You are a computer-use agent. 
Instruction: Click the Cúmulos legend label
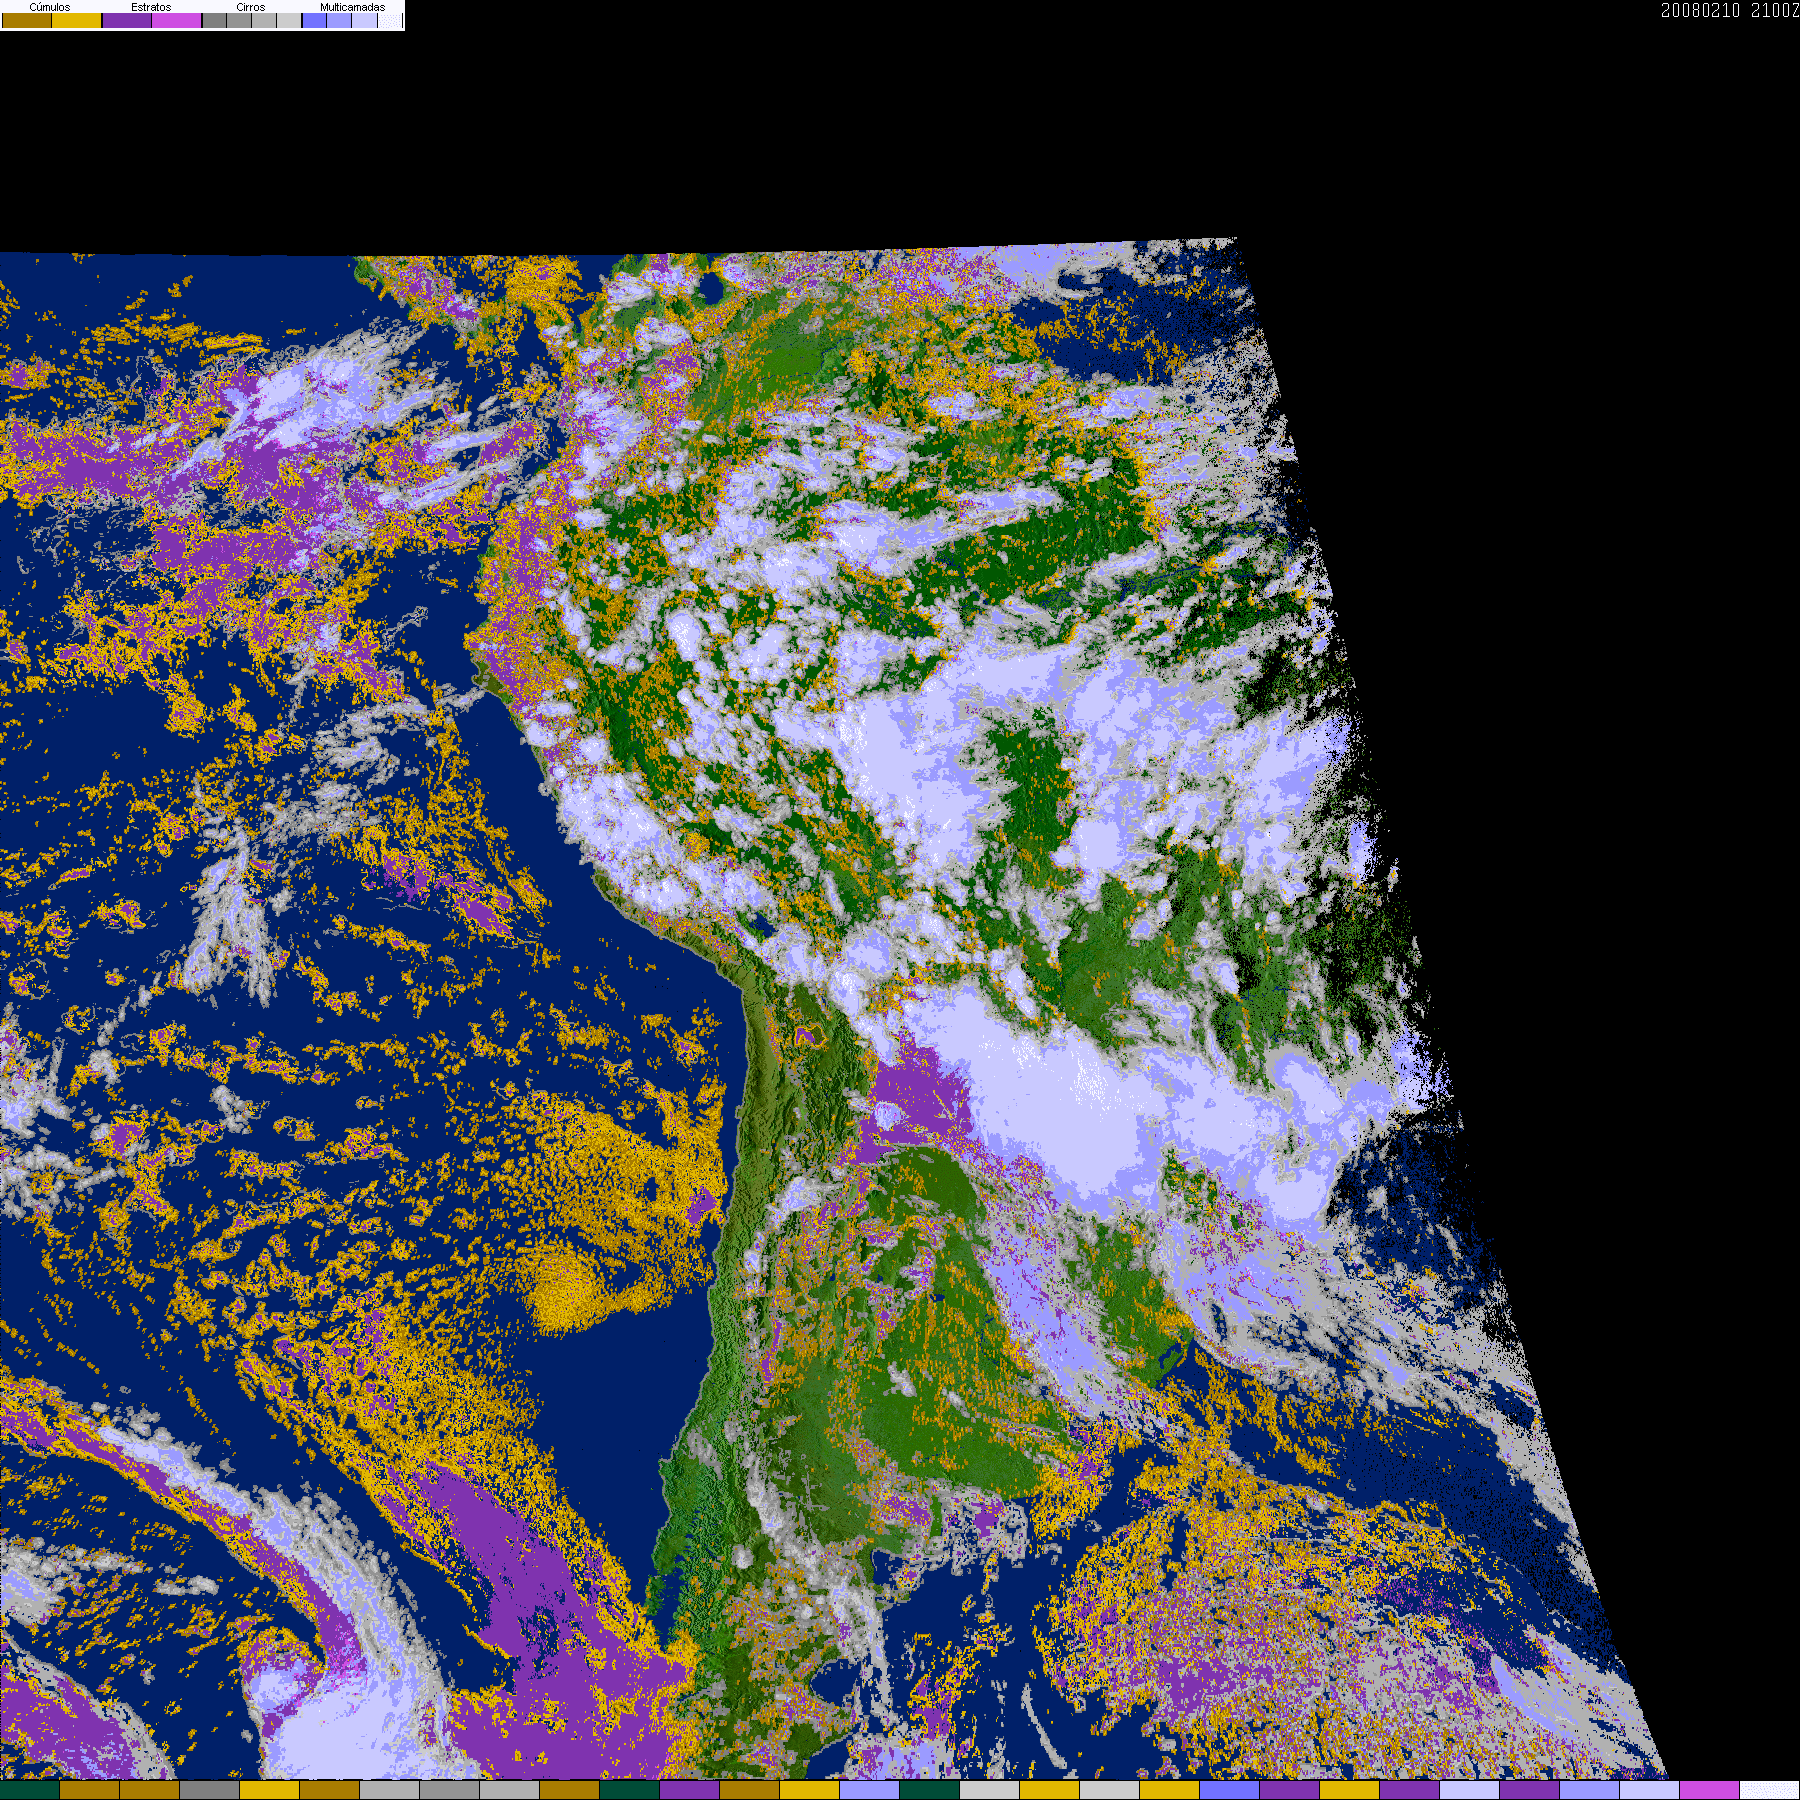coord(50,7)
